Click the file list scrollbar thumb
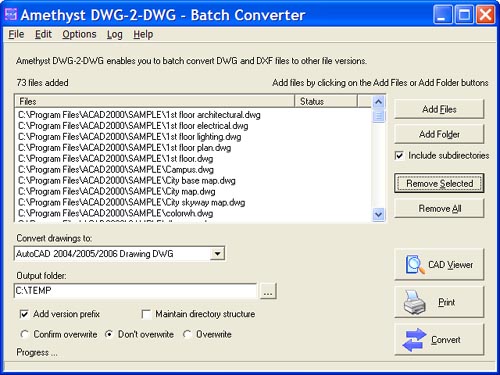Screen dimensions: 500x375 coord(378,116)
